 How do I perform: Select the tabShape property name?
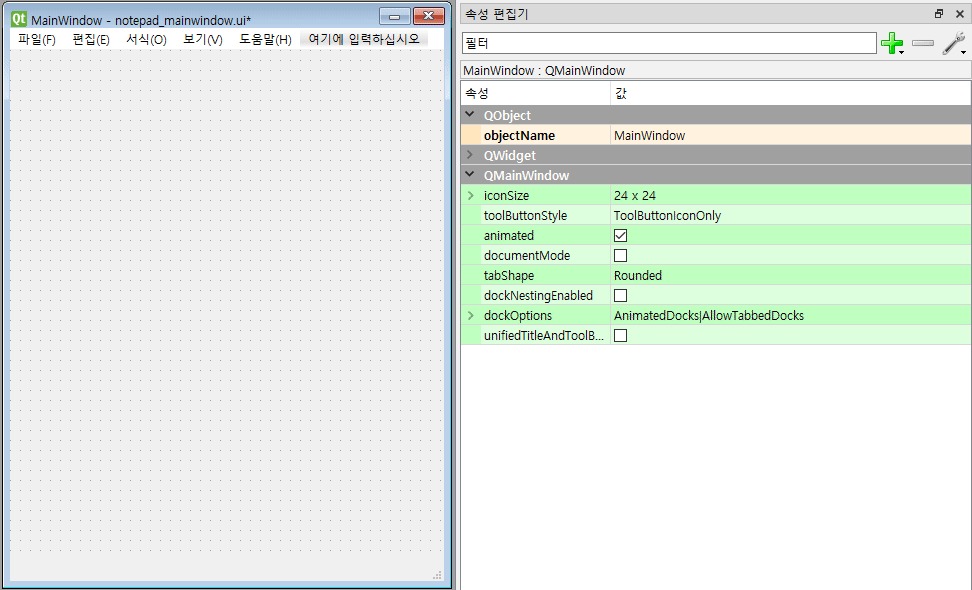[x=508, y=275]
